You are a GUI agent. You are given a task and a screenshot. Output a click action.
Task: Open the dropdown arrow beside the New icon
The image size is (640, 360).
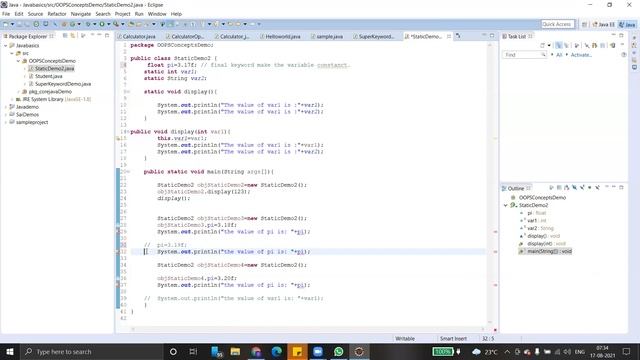coord(12,24)
